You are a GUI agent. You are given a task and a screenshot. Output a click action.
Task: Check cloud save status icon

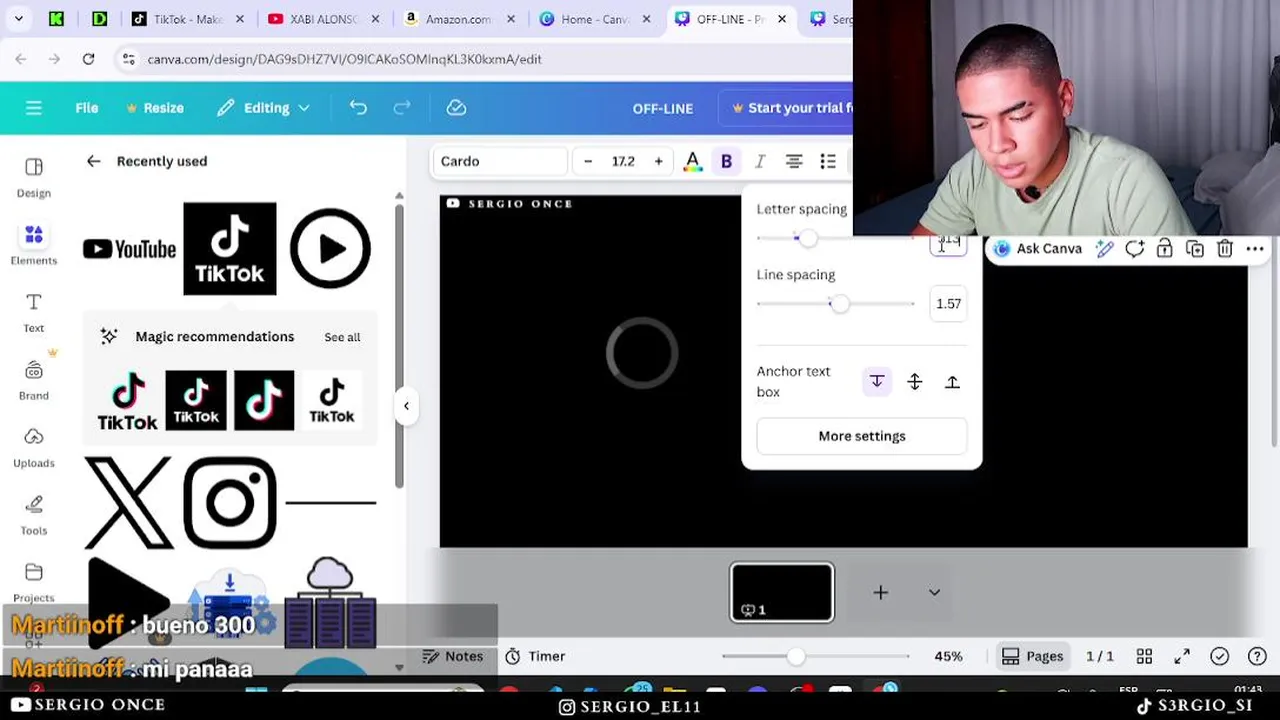(x=456, y=108)
